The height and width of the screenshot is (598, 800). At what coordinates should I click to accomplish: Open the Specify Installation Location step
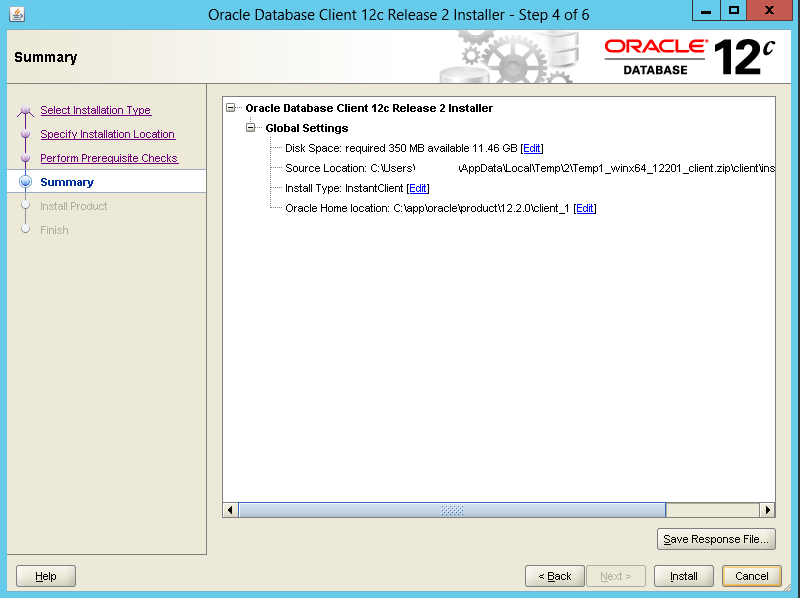(x=108, y=134)
